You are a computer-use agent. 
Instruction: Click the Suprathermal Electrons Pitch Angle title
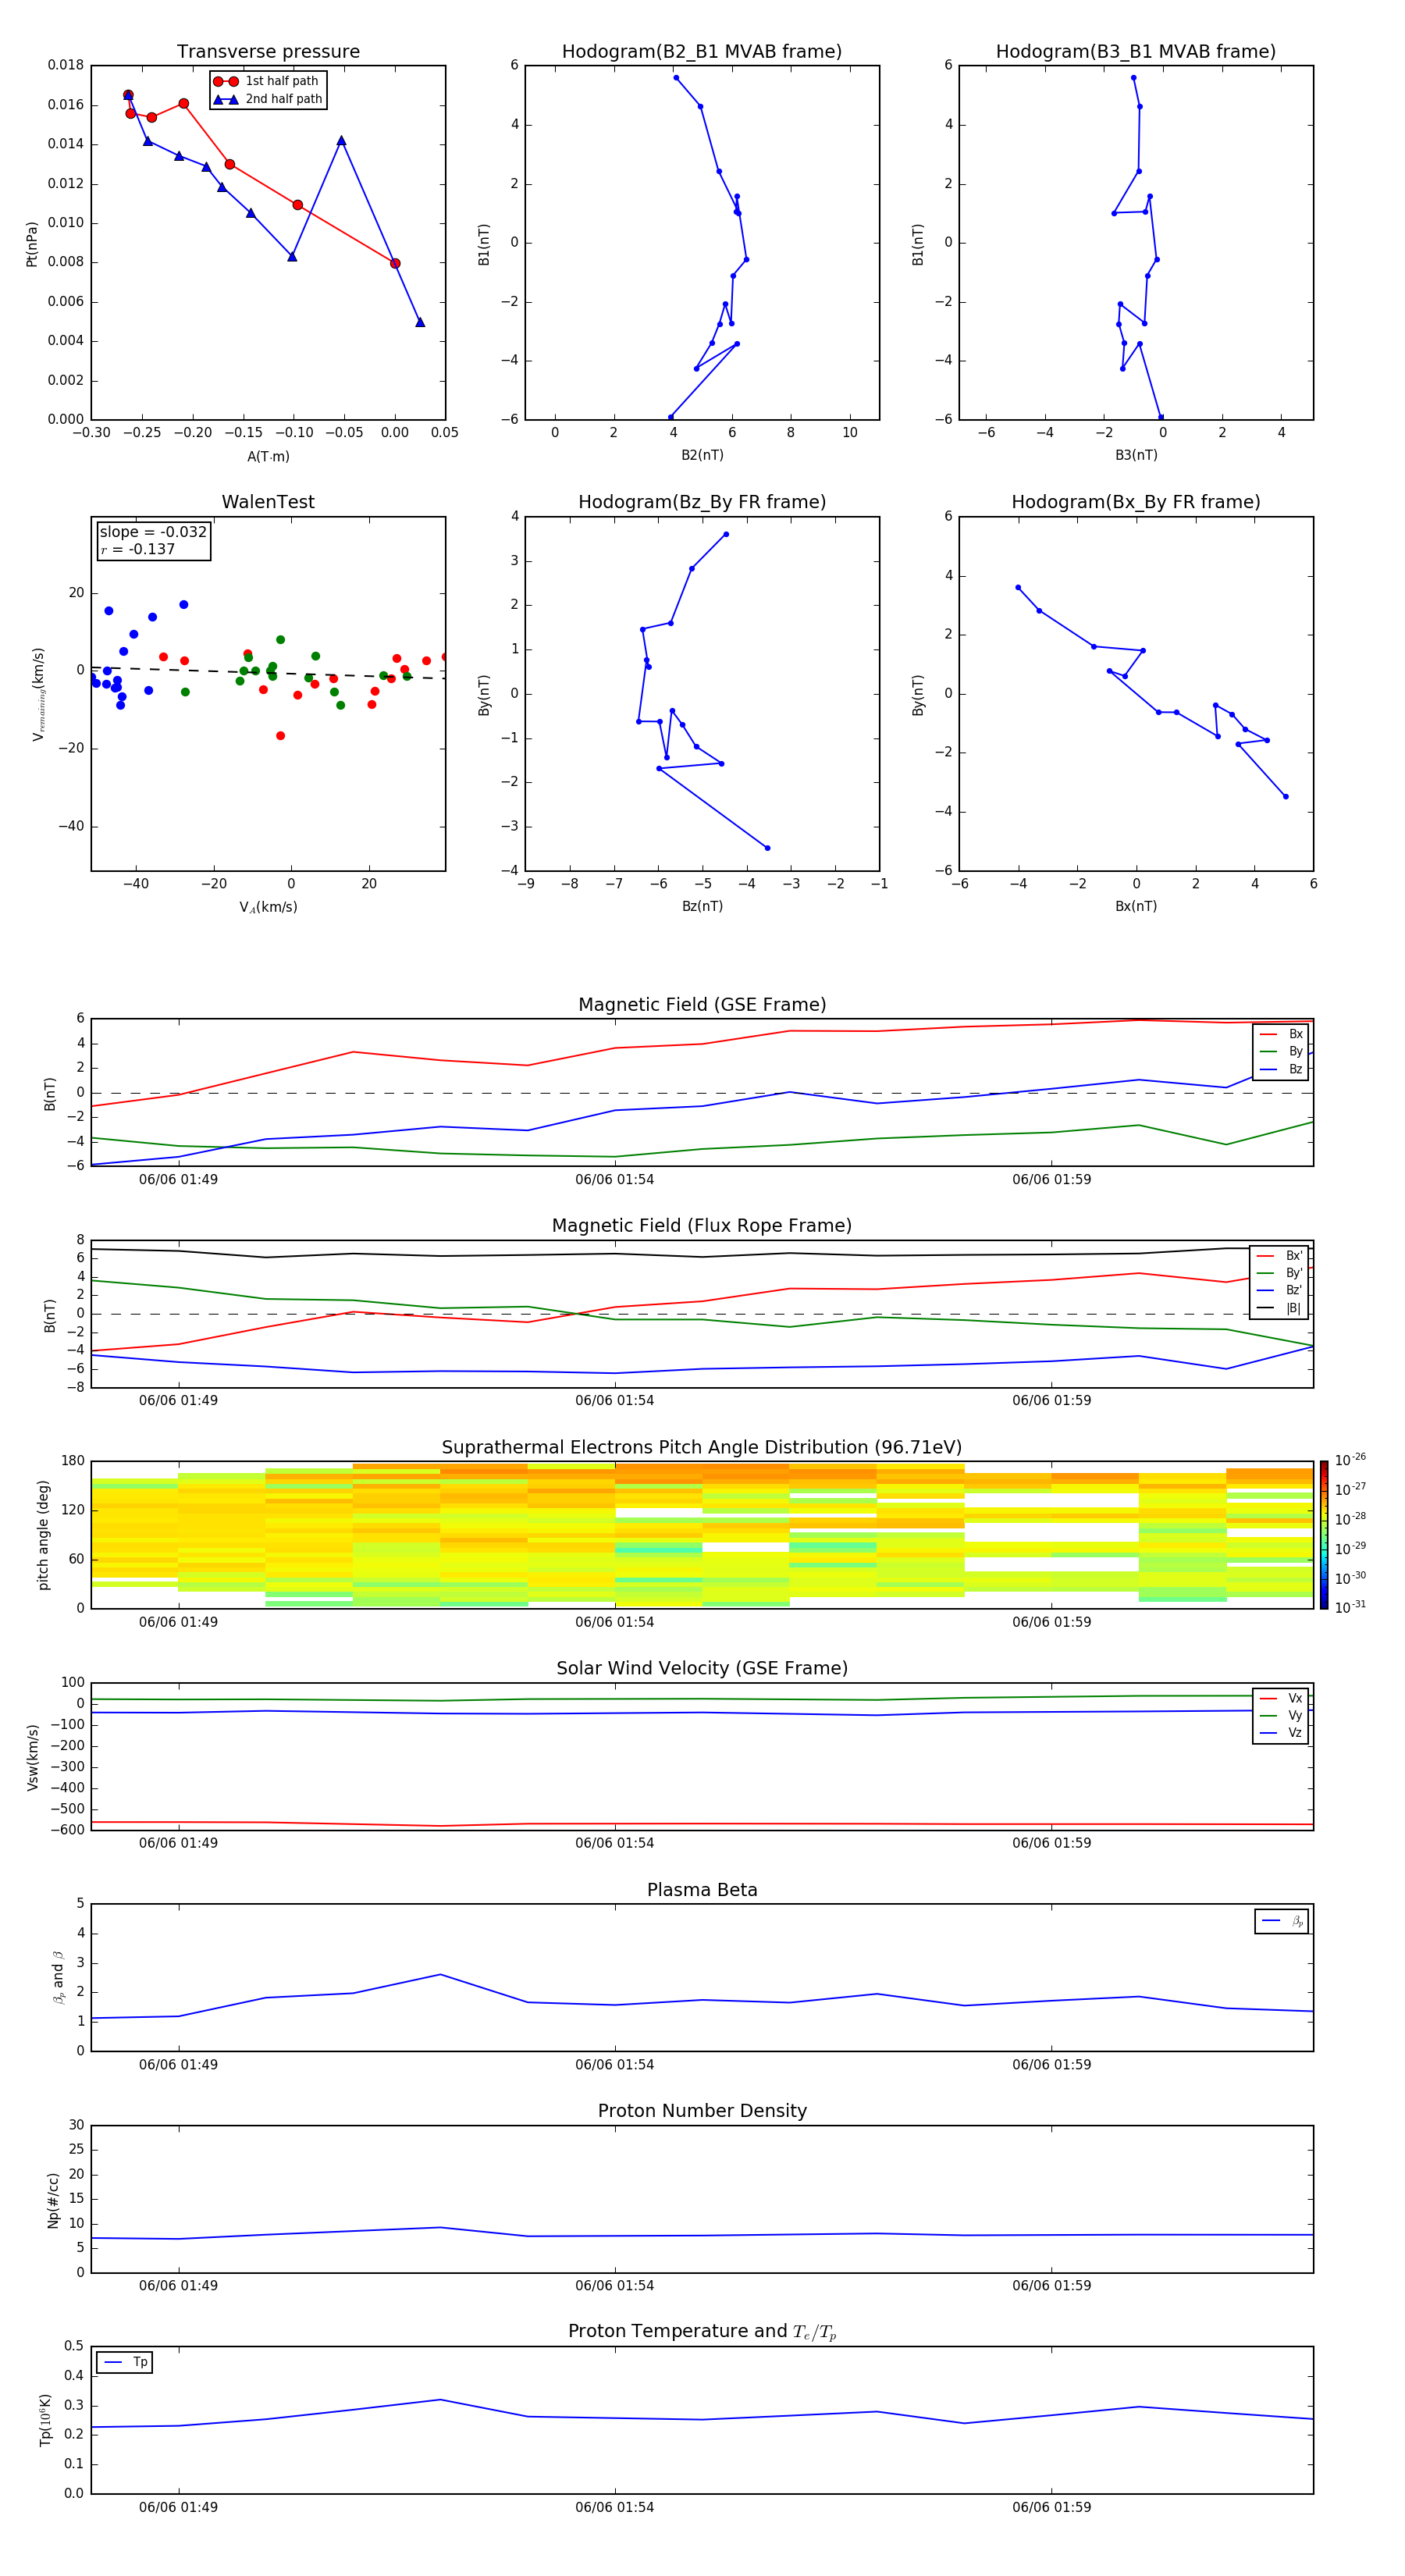tap(702, 1448)
